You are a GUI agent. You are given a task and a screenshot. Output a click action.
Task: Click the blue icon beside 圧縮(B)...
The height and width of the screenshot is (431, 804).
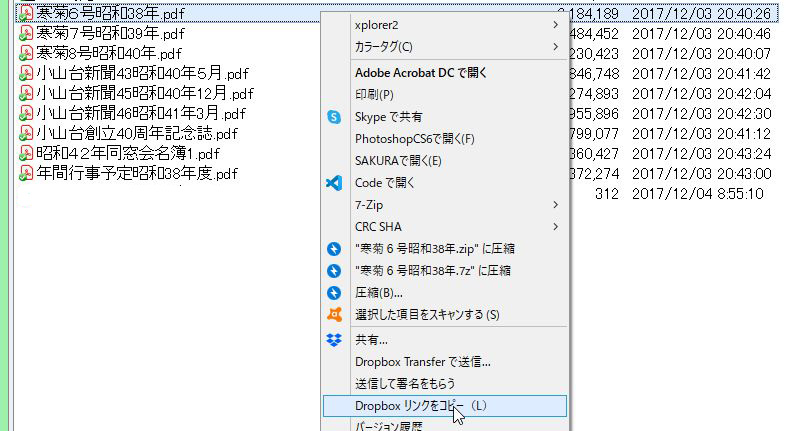[x=335, y=293]
